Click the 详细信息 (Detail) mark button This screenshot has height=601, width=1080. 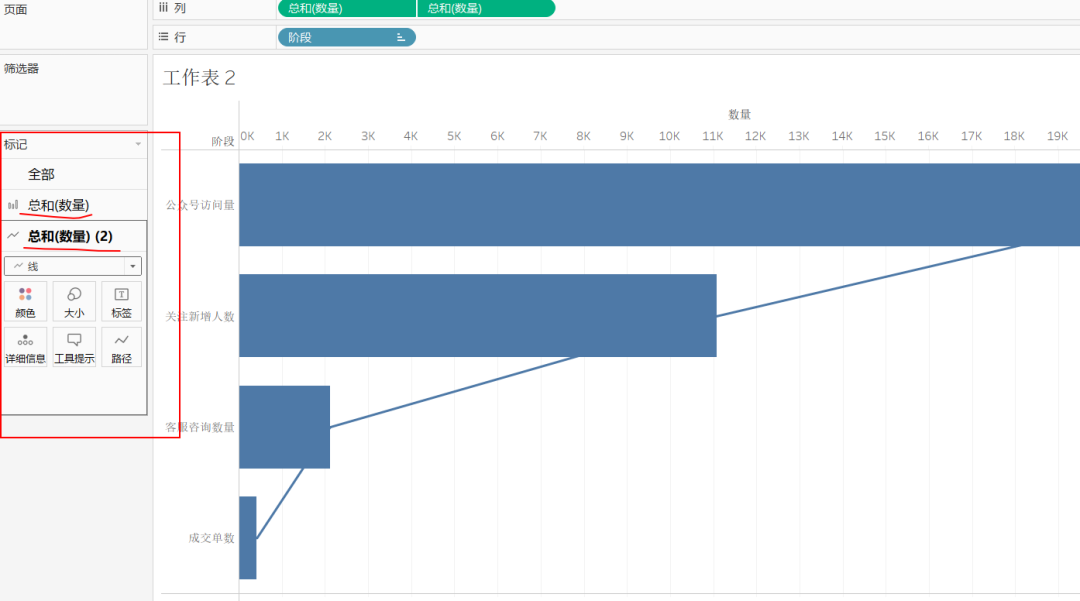(25, 347)
